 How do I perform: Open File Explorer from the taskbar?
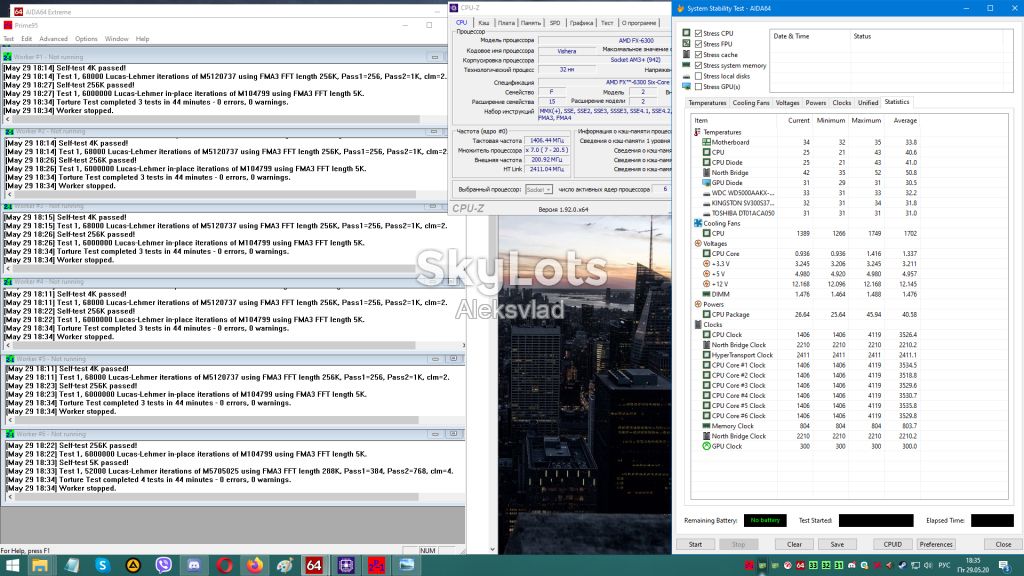pos(40,565)
